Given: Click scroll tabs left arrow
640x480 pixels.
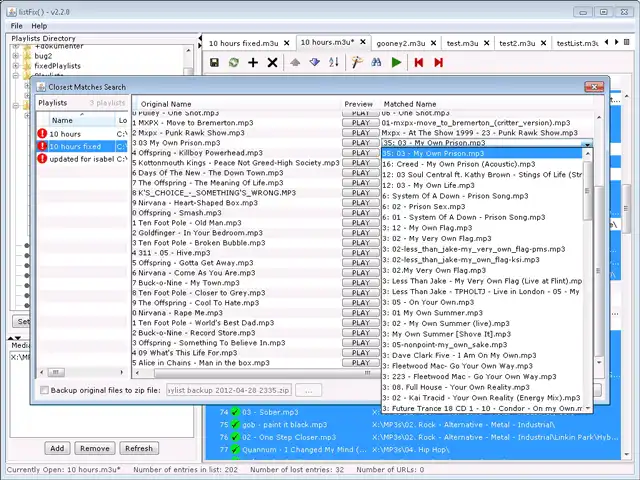Looking at the screenshot, I should point(606,42).
